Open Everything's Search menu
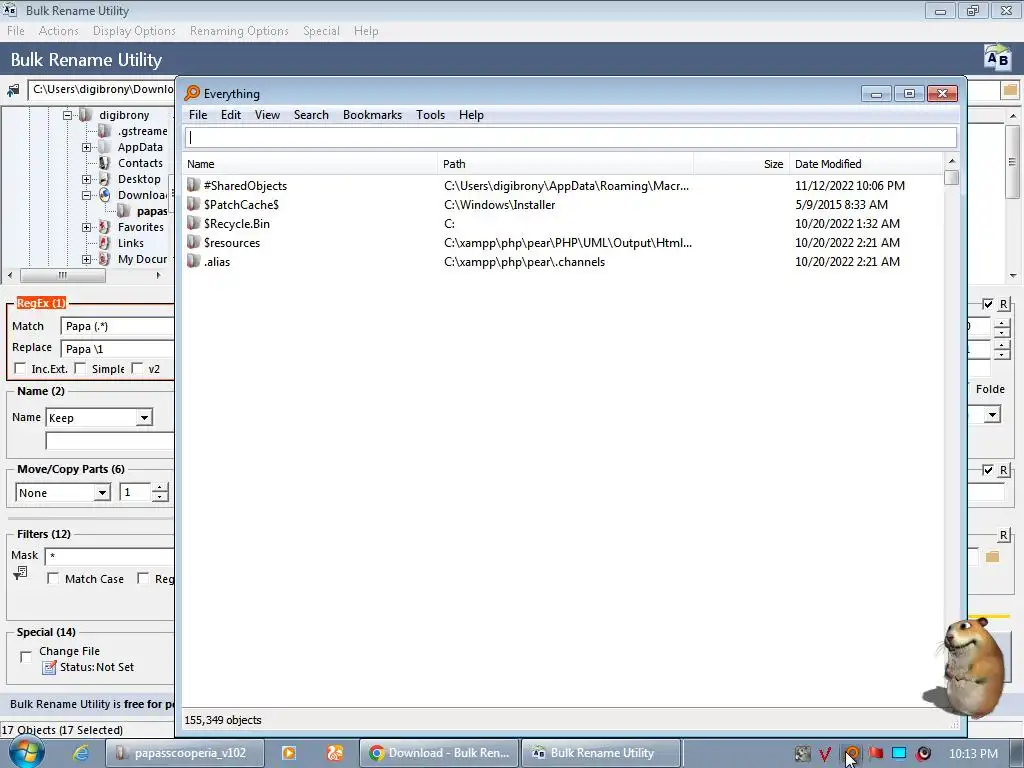Viewport: 1024px width, 768px height. [x=311, y=115]
